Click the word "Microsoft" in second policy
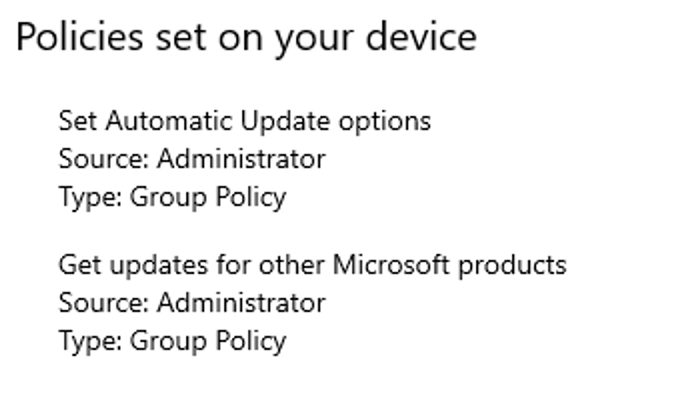Screen dimensions: 678x394 coord(391,265)
